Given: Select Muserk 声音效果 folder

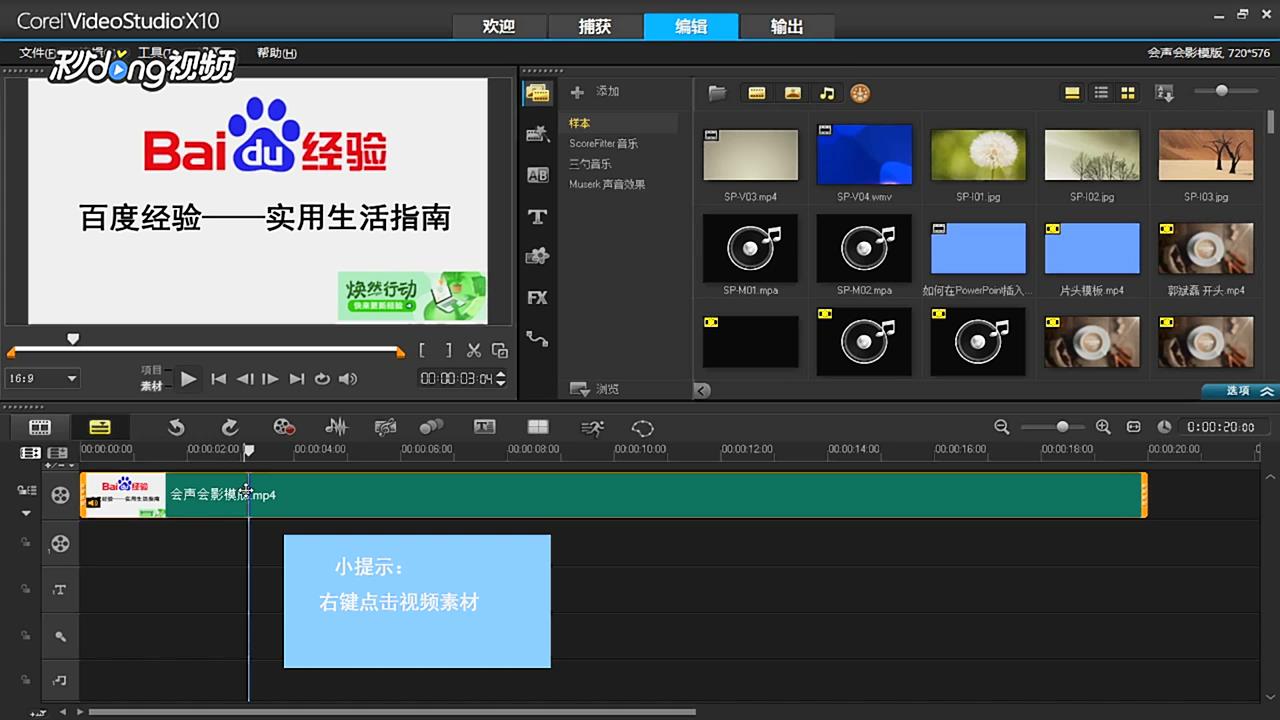Looking at the screenshot, I should click(607, 185).
